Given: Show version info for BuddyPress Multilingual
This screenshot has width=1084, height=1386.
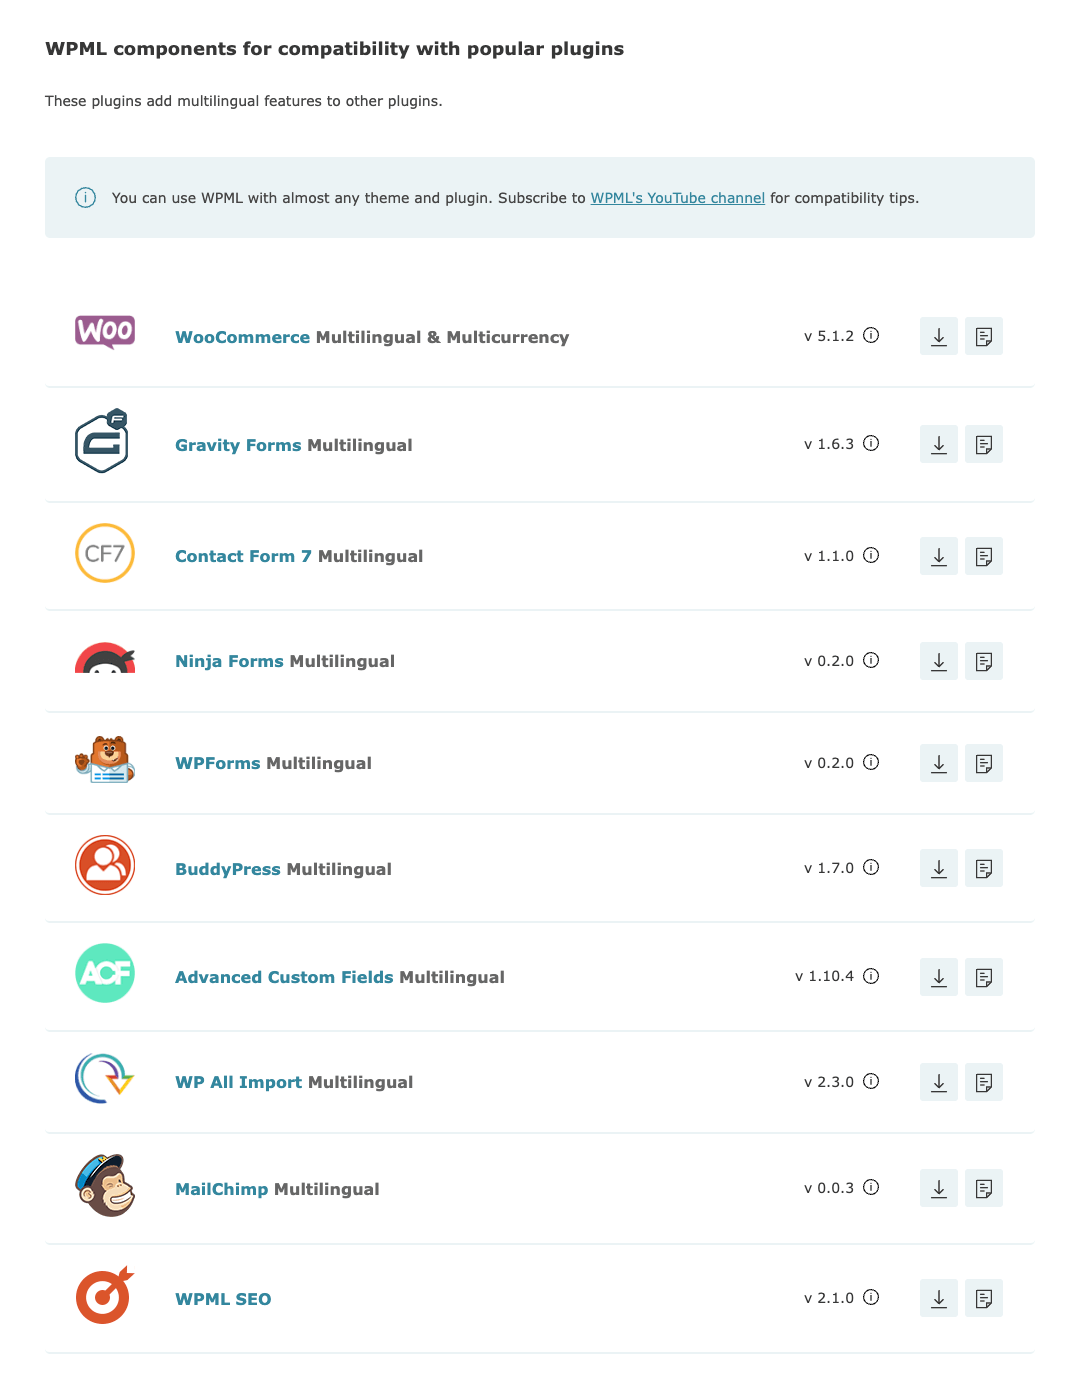Looking at the screenshot, I should click(x=871, y=868).
